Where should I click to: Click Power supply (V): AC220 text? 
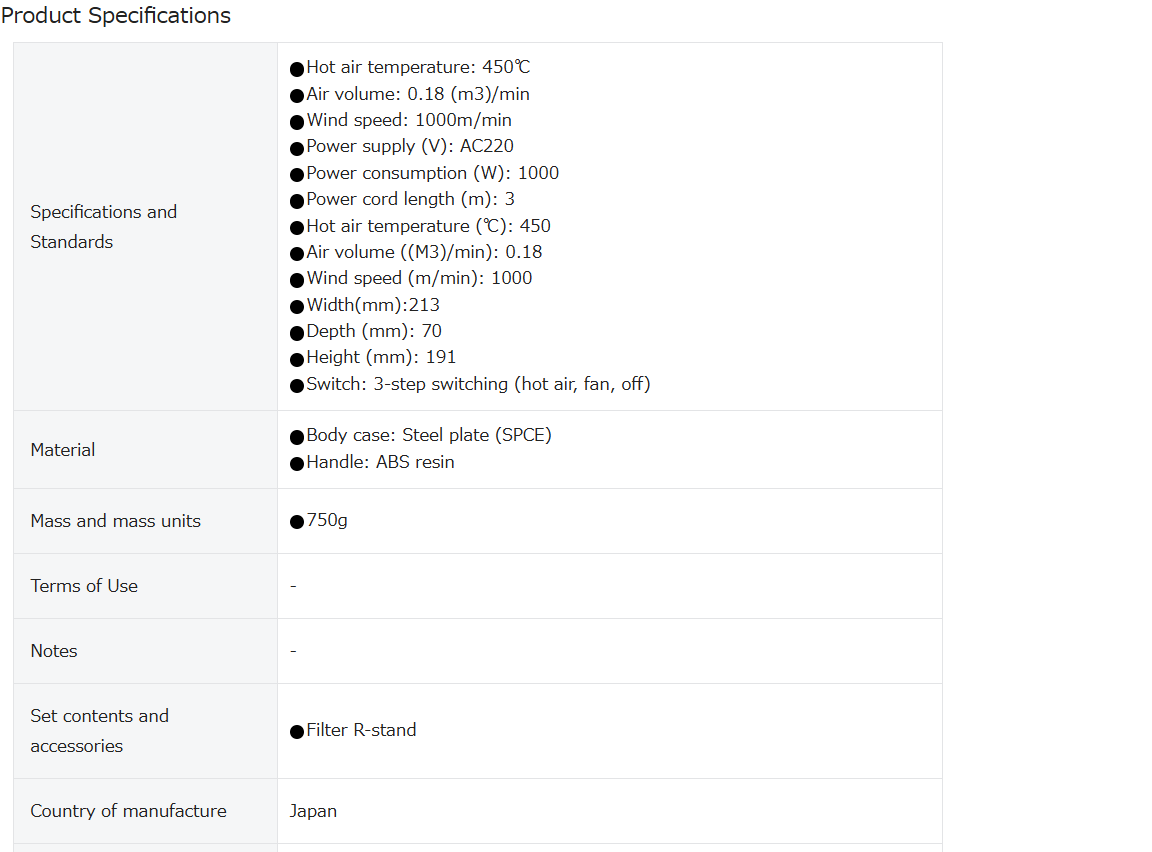point(402,147)
